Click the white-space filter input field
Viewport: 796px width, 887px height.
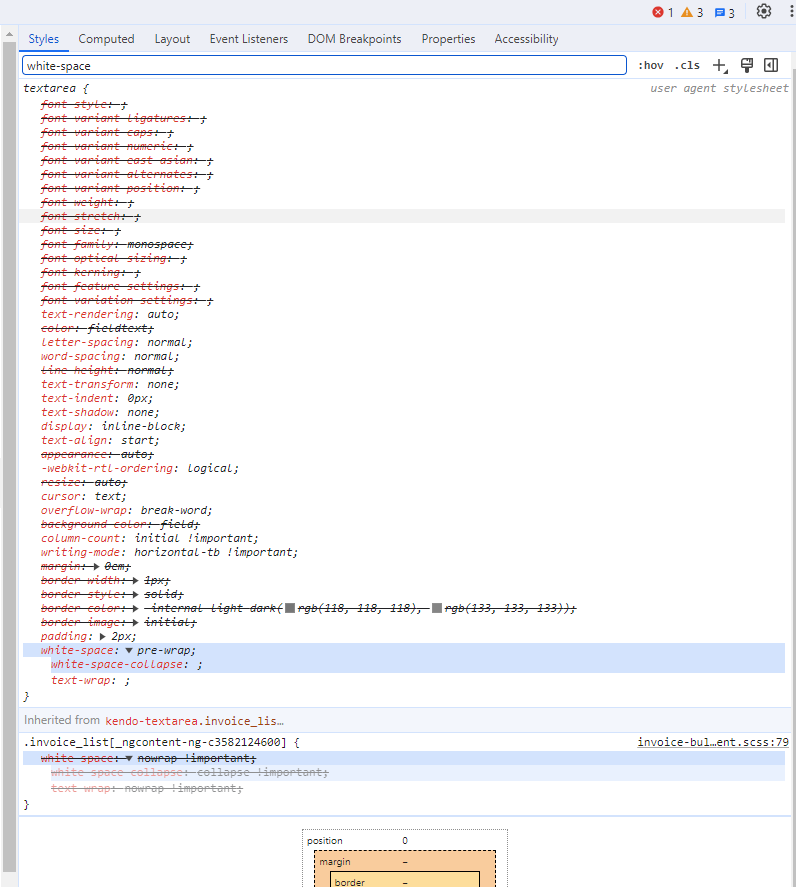[324, 65]
